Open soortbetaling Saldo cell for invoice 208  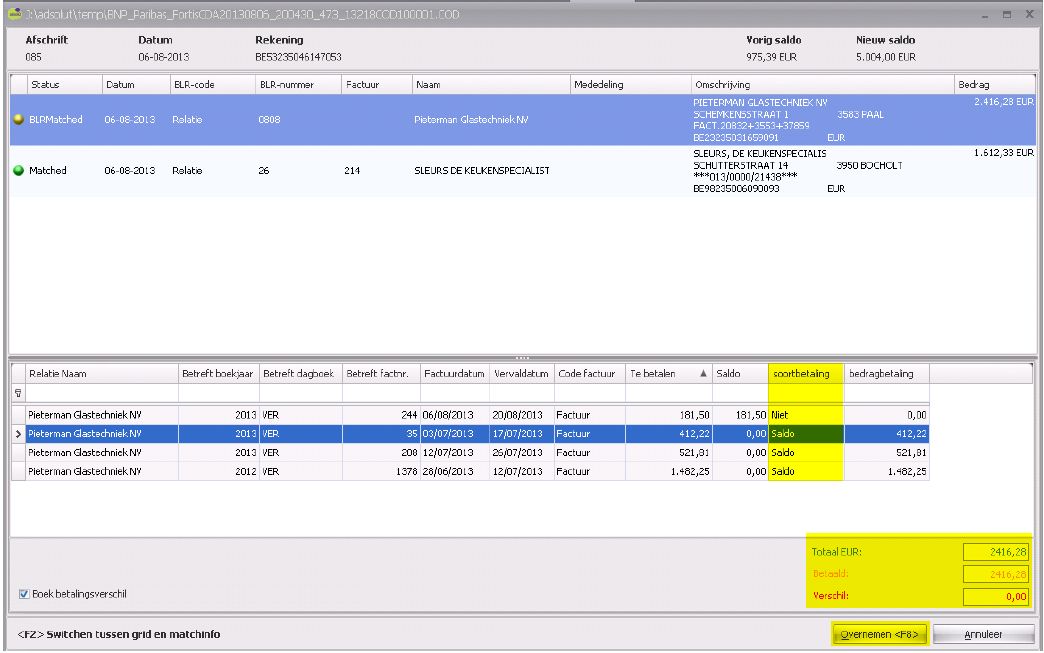805,452
